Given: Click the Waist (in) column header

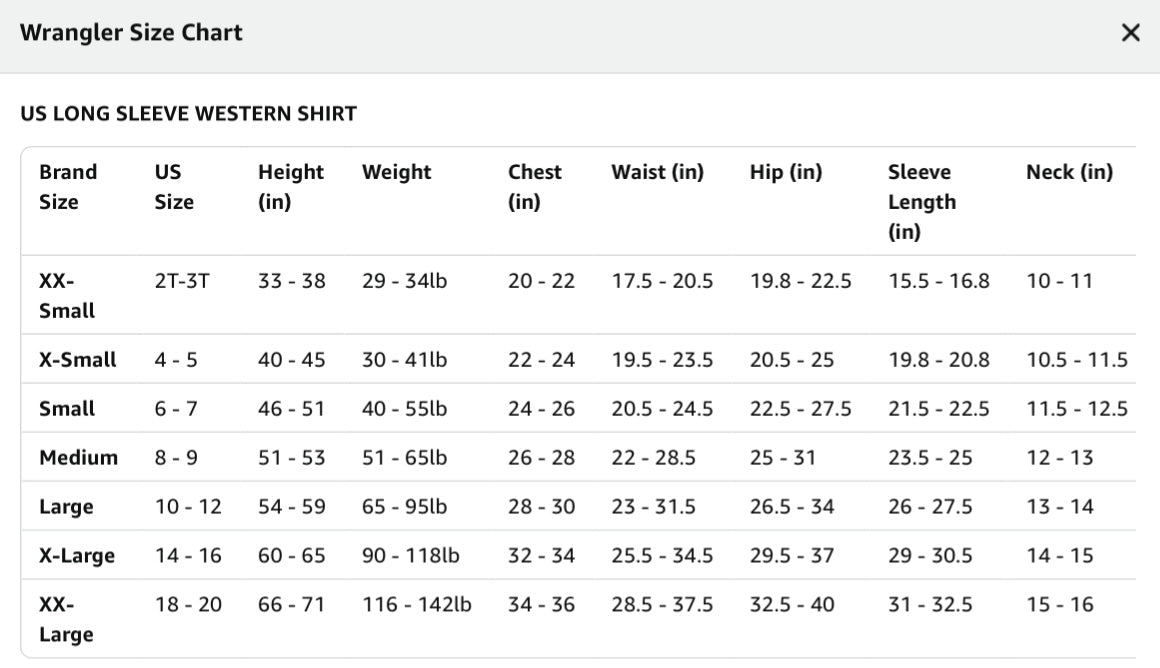Looking at the screenshot, I should (x=657, y=172).
